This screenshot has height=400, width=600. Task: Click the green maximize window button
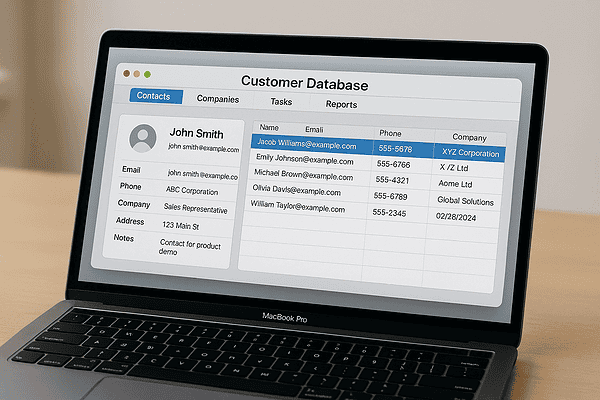click(x=147, y=74)
